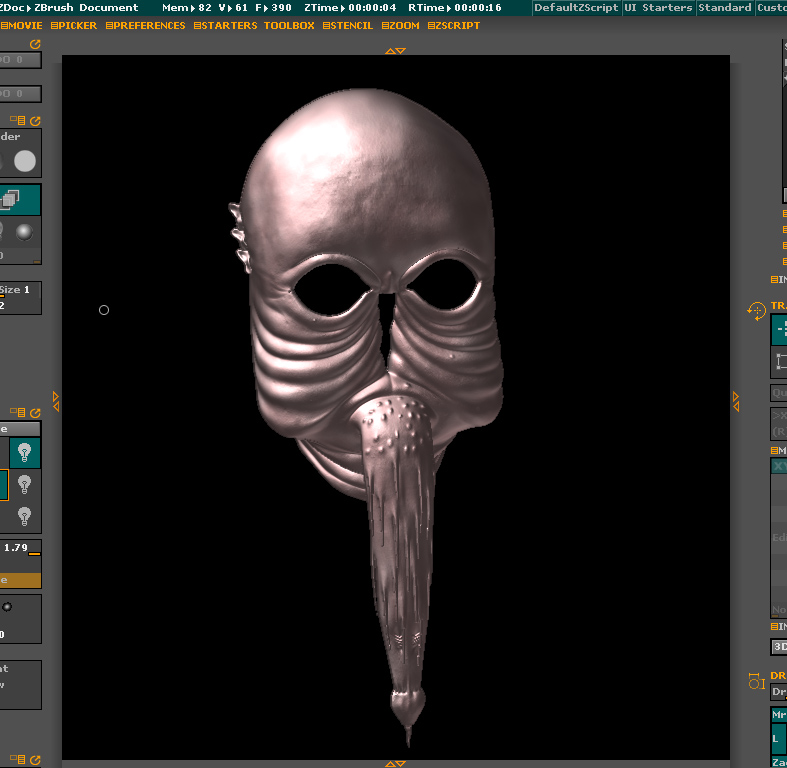Click palette list icon at bottom left corner
This screenshot has width=787, height=768.
(18, 759)
